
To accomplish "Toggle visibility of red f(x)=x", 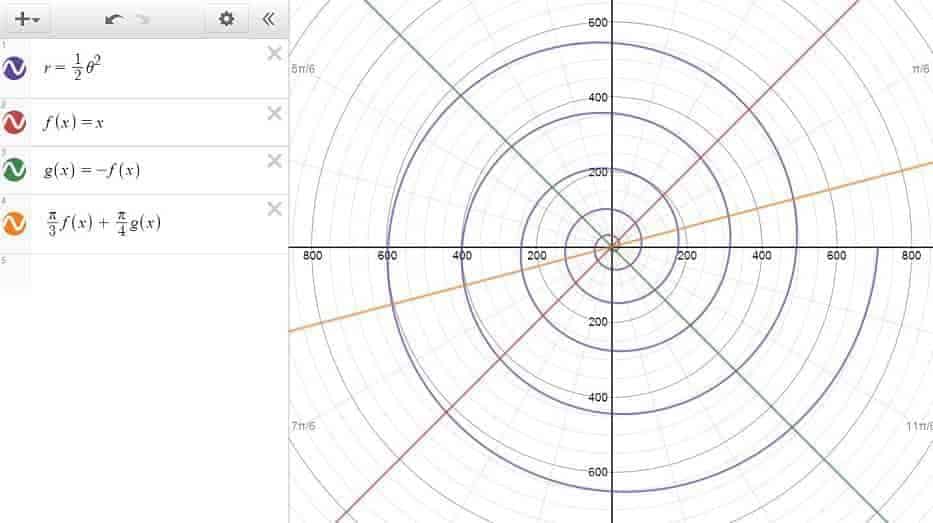I will (x=14, y=122).
